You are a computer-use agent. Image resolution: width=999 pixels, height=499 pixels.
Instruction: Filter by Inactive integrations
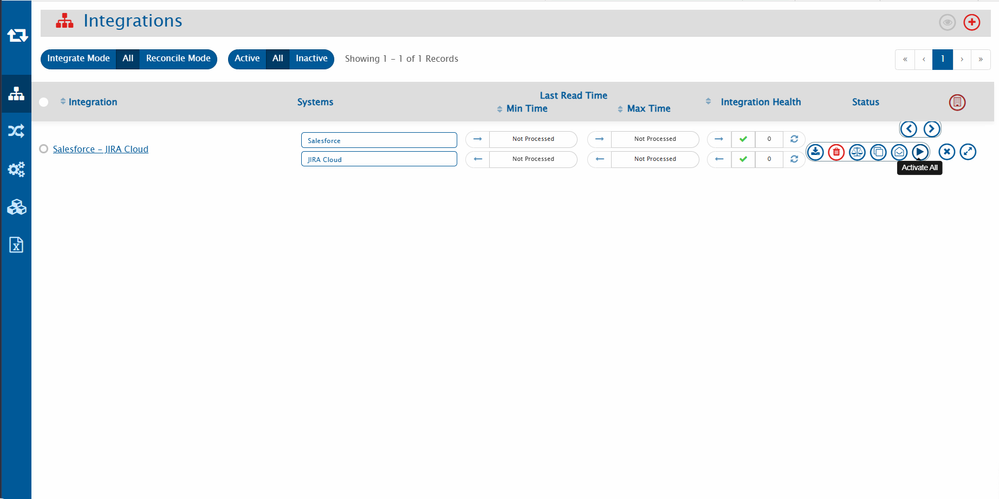pos(312,59)
